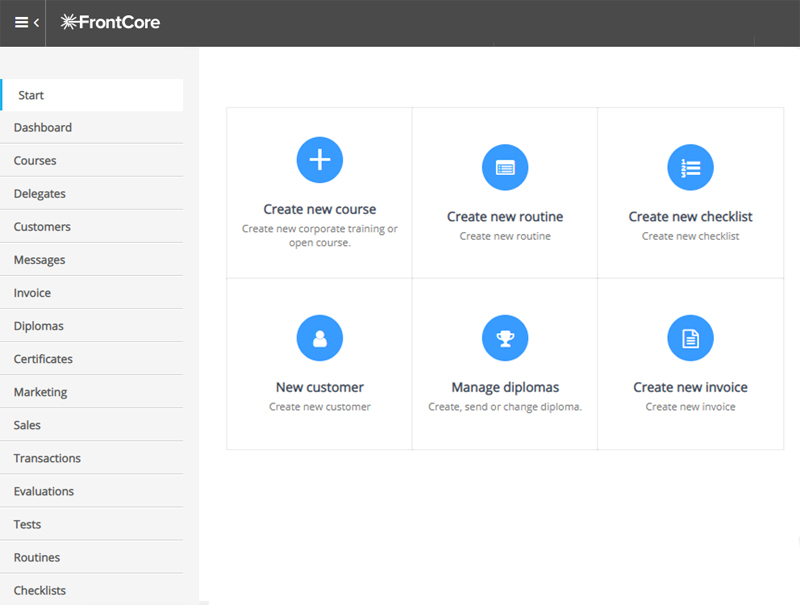Viewport: 800px width, 605px height.
Task: Click the Create new course title link
Action: (x=320, y=210)
